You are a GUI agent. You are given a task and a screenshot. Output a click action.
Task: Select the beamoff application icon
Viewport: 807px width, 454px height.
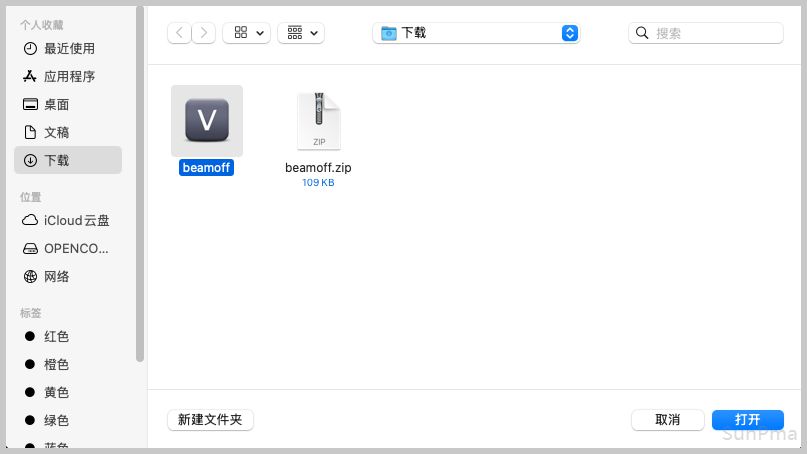pyautogui.click(x=207, y=122)
